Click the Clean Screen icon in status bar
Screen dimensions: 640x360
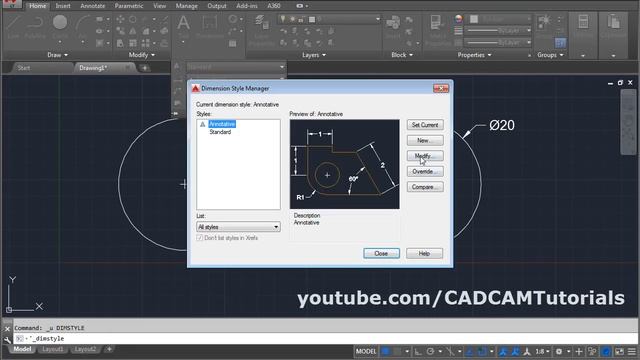619,351
